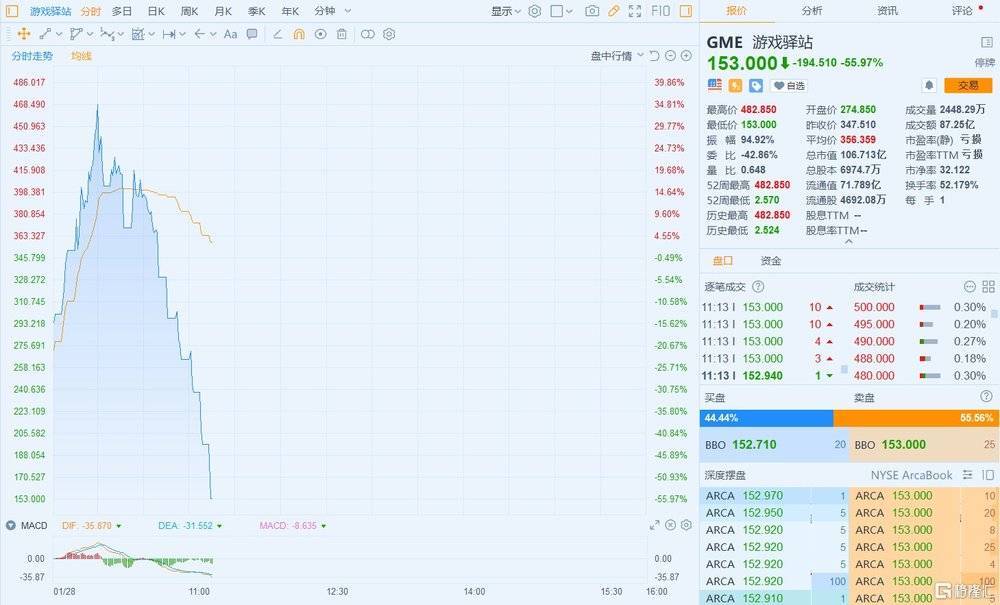The image size is (1000, 605).
Task: Click the orange lightning quote icon
Action: point(735,85)
